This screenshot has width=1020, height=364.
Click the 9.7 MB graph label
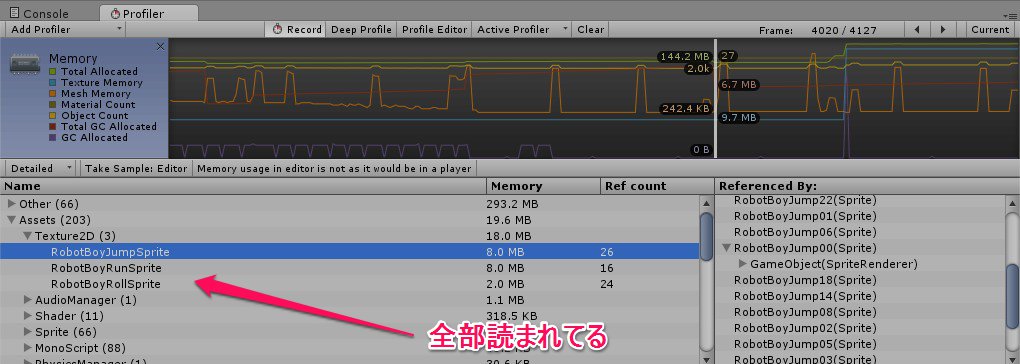(740, 118)
